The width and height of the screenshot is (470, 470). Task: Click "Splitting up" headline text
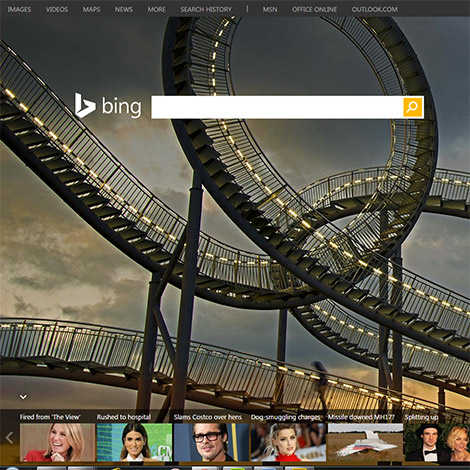(421, 417)
